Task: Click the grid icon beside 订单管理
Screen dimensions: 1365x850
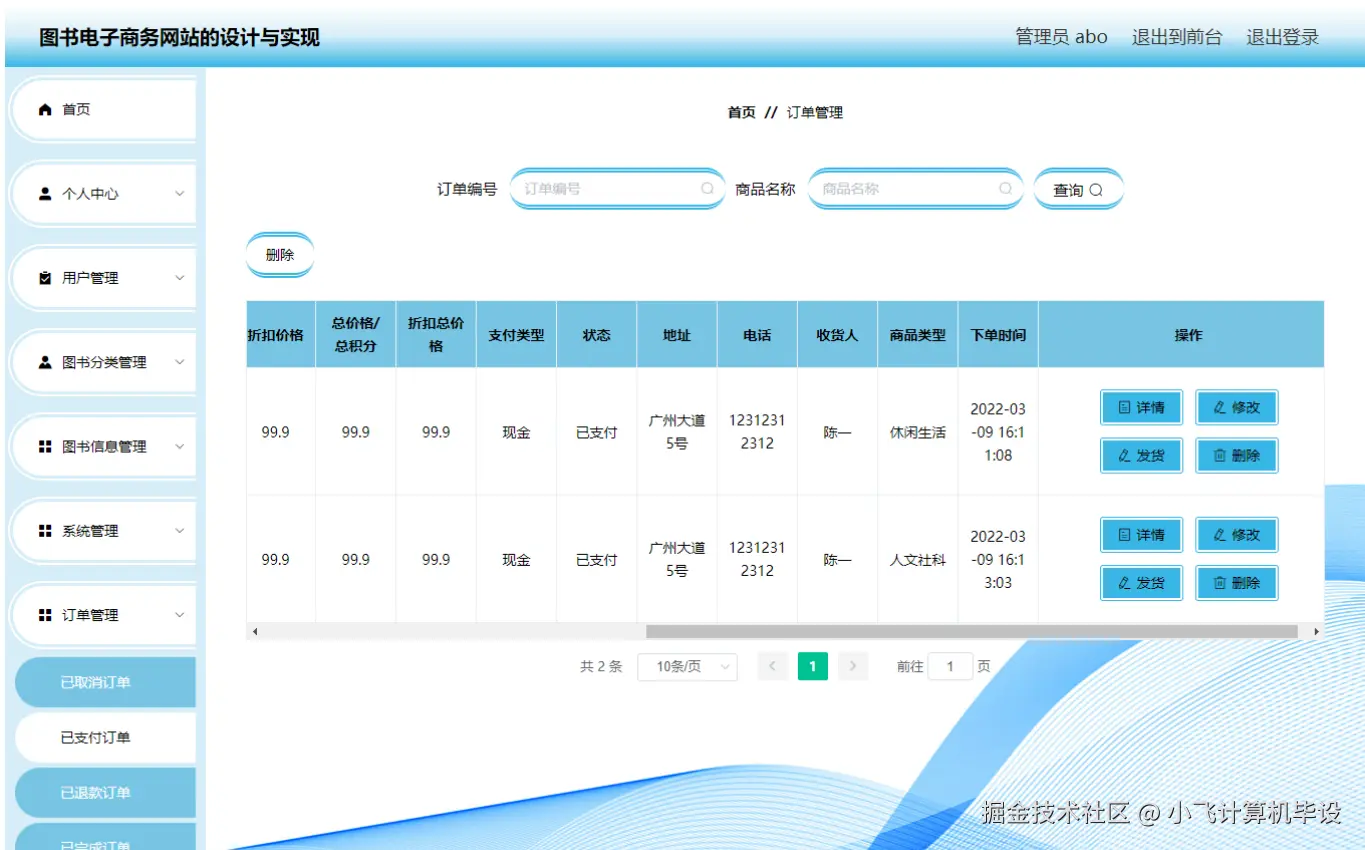Action: (44, 615)
